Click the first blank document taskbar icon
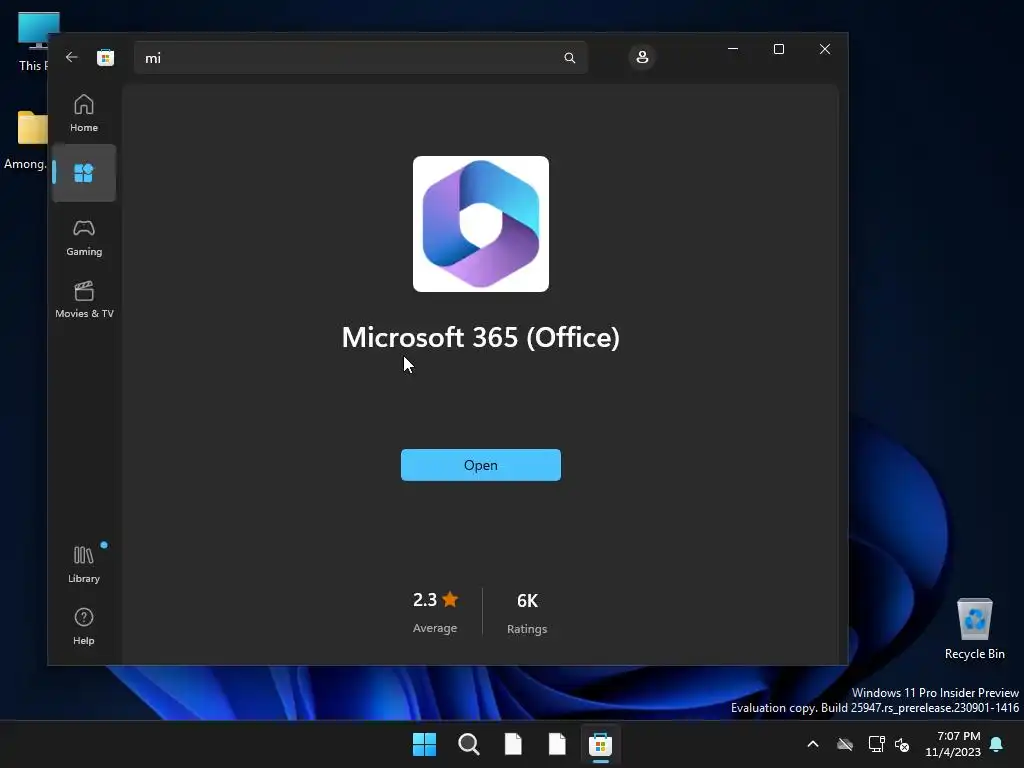Image resolution: width=1024 pixels, height=768 pixels. pyautogui.click(x=513, y=744)
